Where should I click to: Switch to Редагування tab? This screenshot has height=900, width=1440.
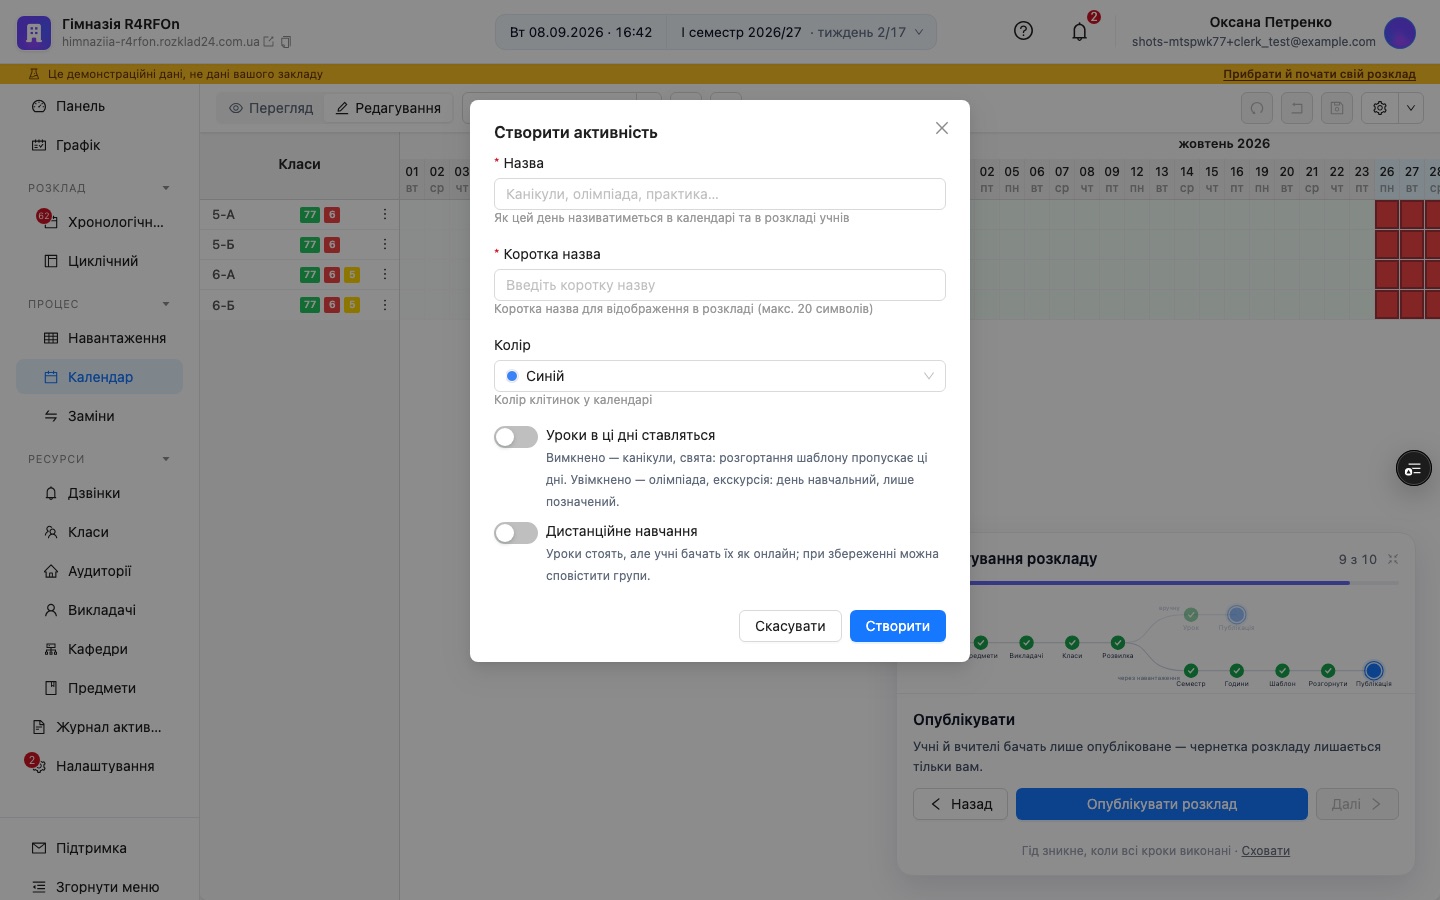tap(388, 108)
